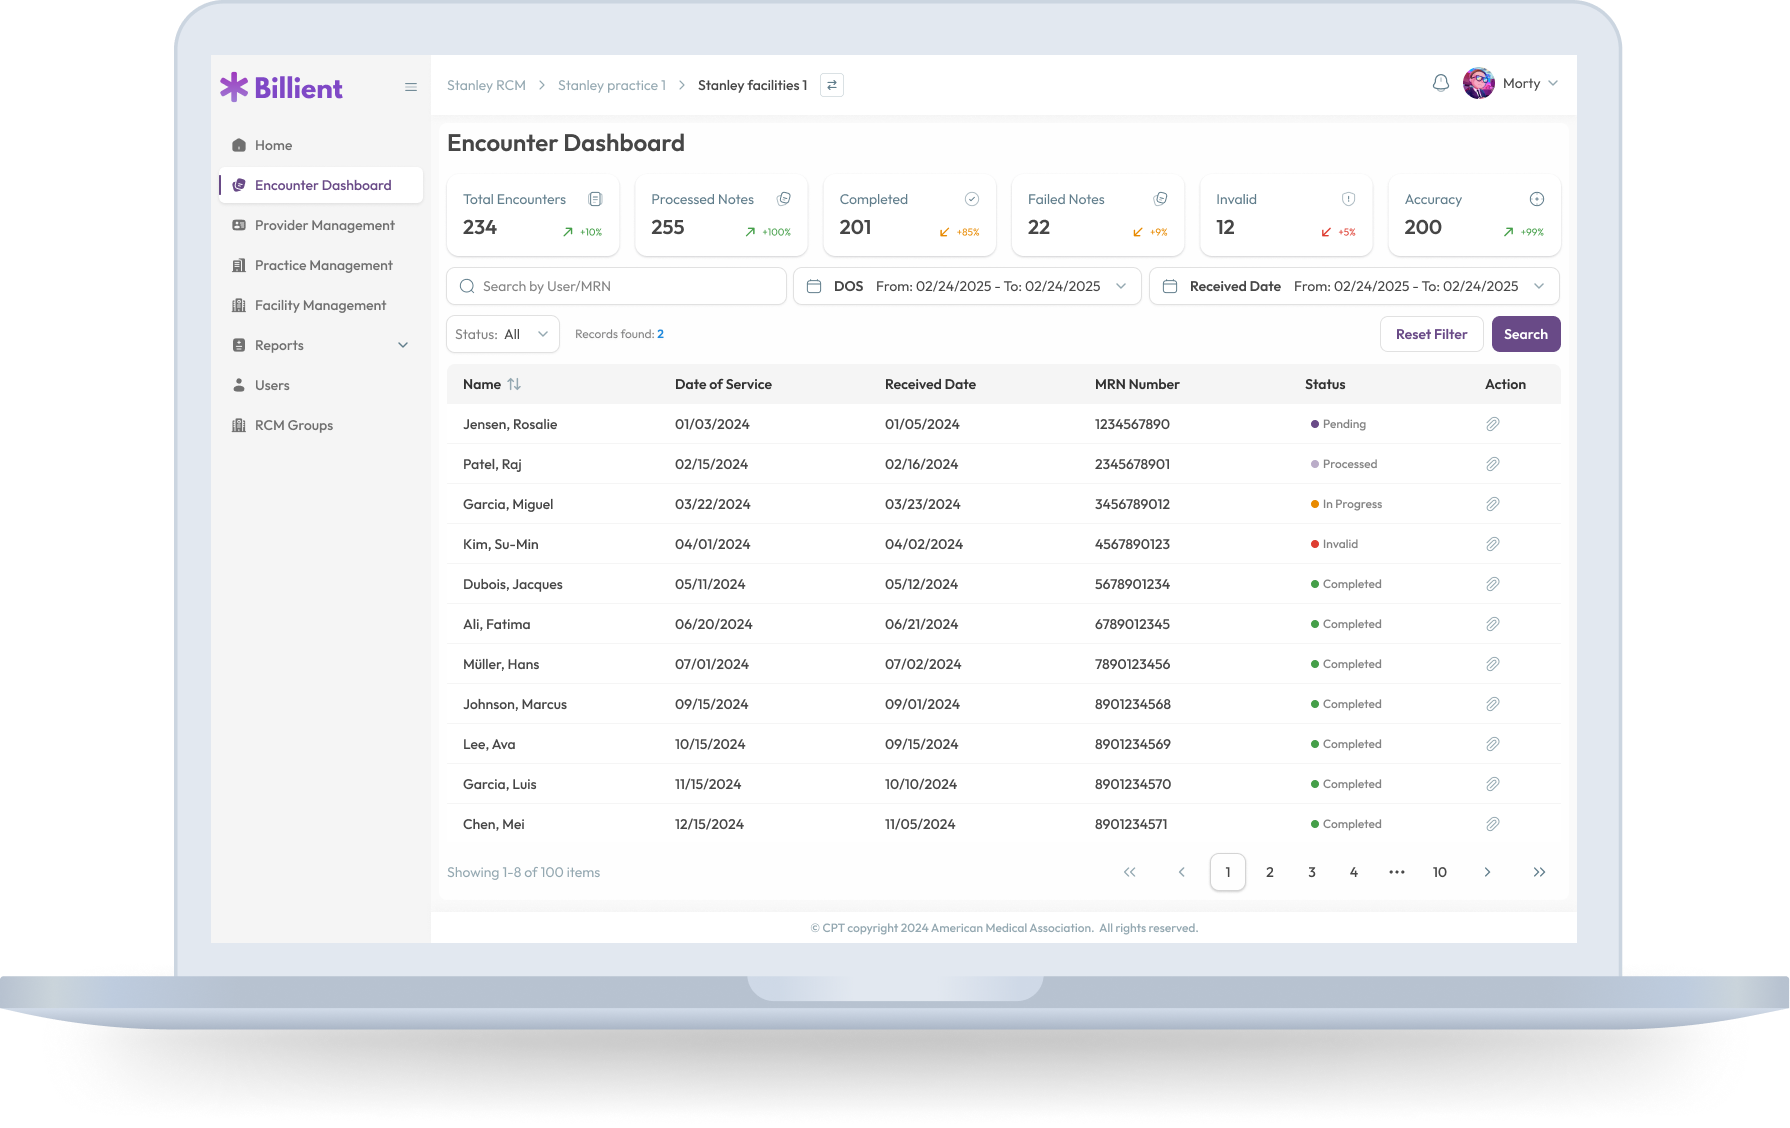This screenshot has width=1790, height=1128.
Task: Click the Name column sort icon
Action: [x=514, y=384]
